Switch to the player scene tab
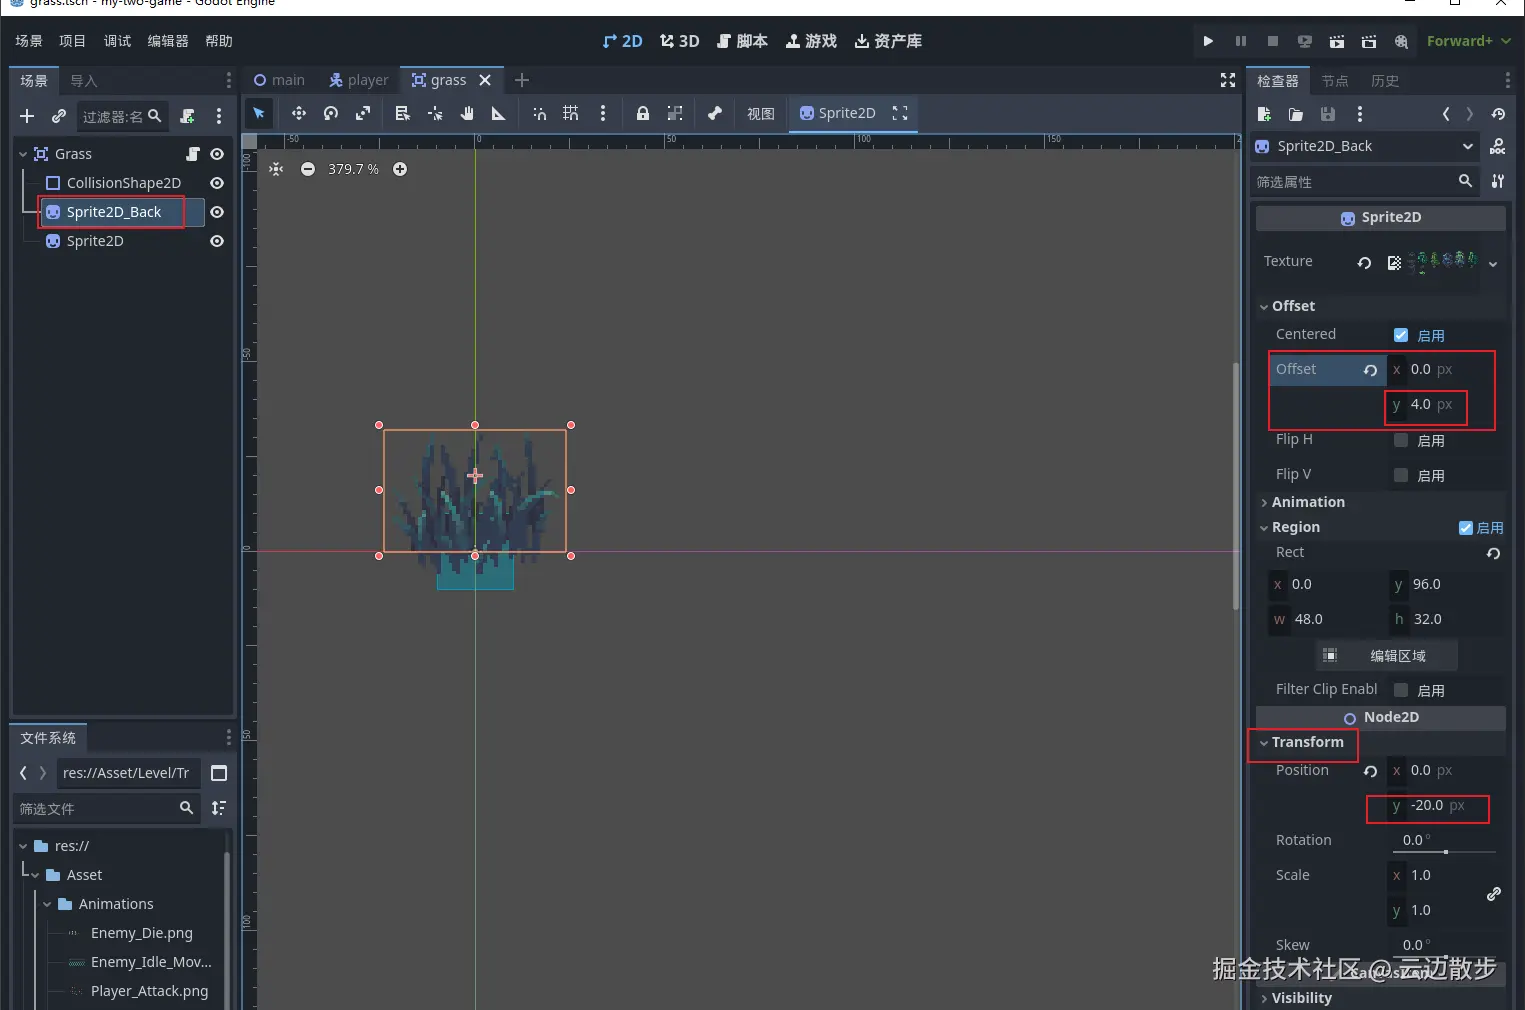 (x=359, y=80)
